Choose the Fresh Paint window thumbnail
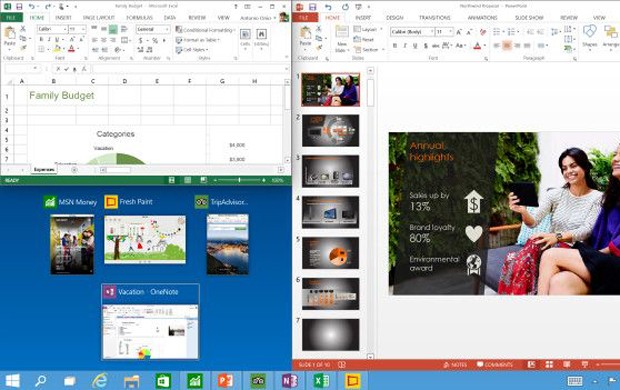Image resolution: width=620 pixels, height=390 pixels. [x=145, y=239]
